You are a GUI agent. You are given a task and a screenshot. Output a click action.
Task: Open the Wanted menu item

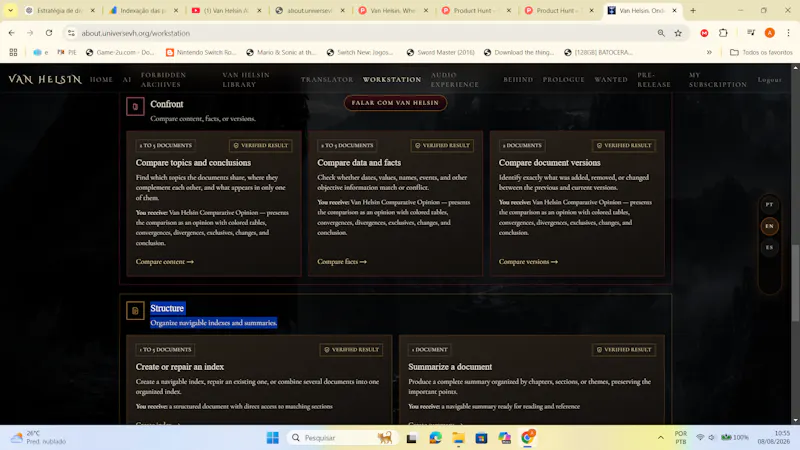tap(611, 80)
